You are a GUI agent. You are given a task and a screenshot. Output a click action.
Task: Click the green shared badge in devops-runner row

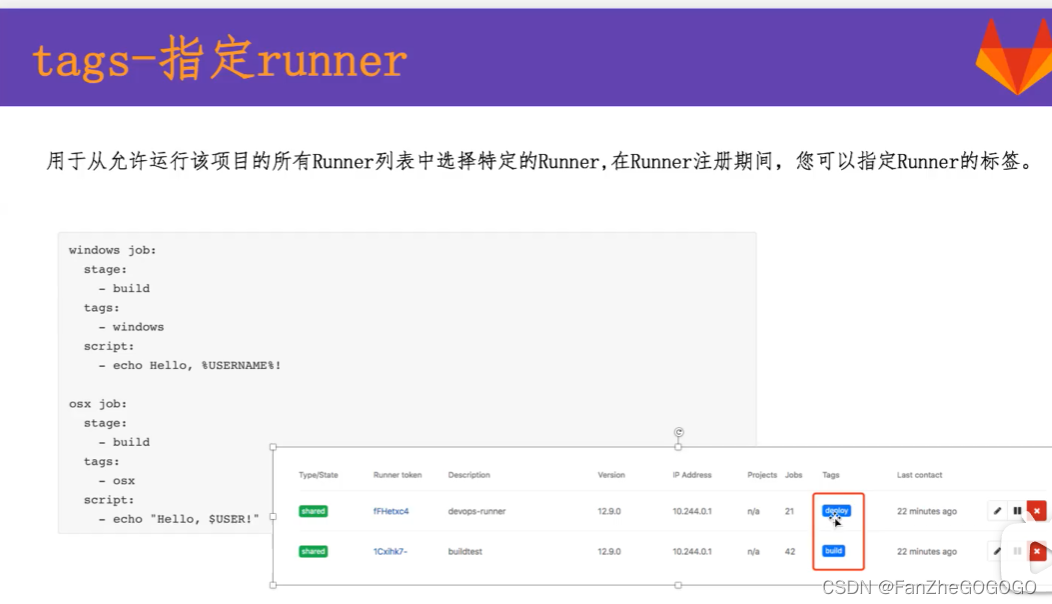point(313,511)
